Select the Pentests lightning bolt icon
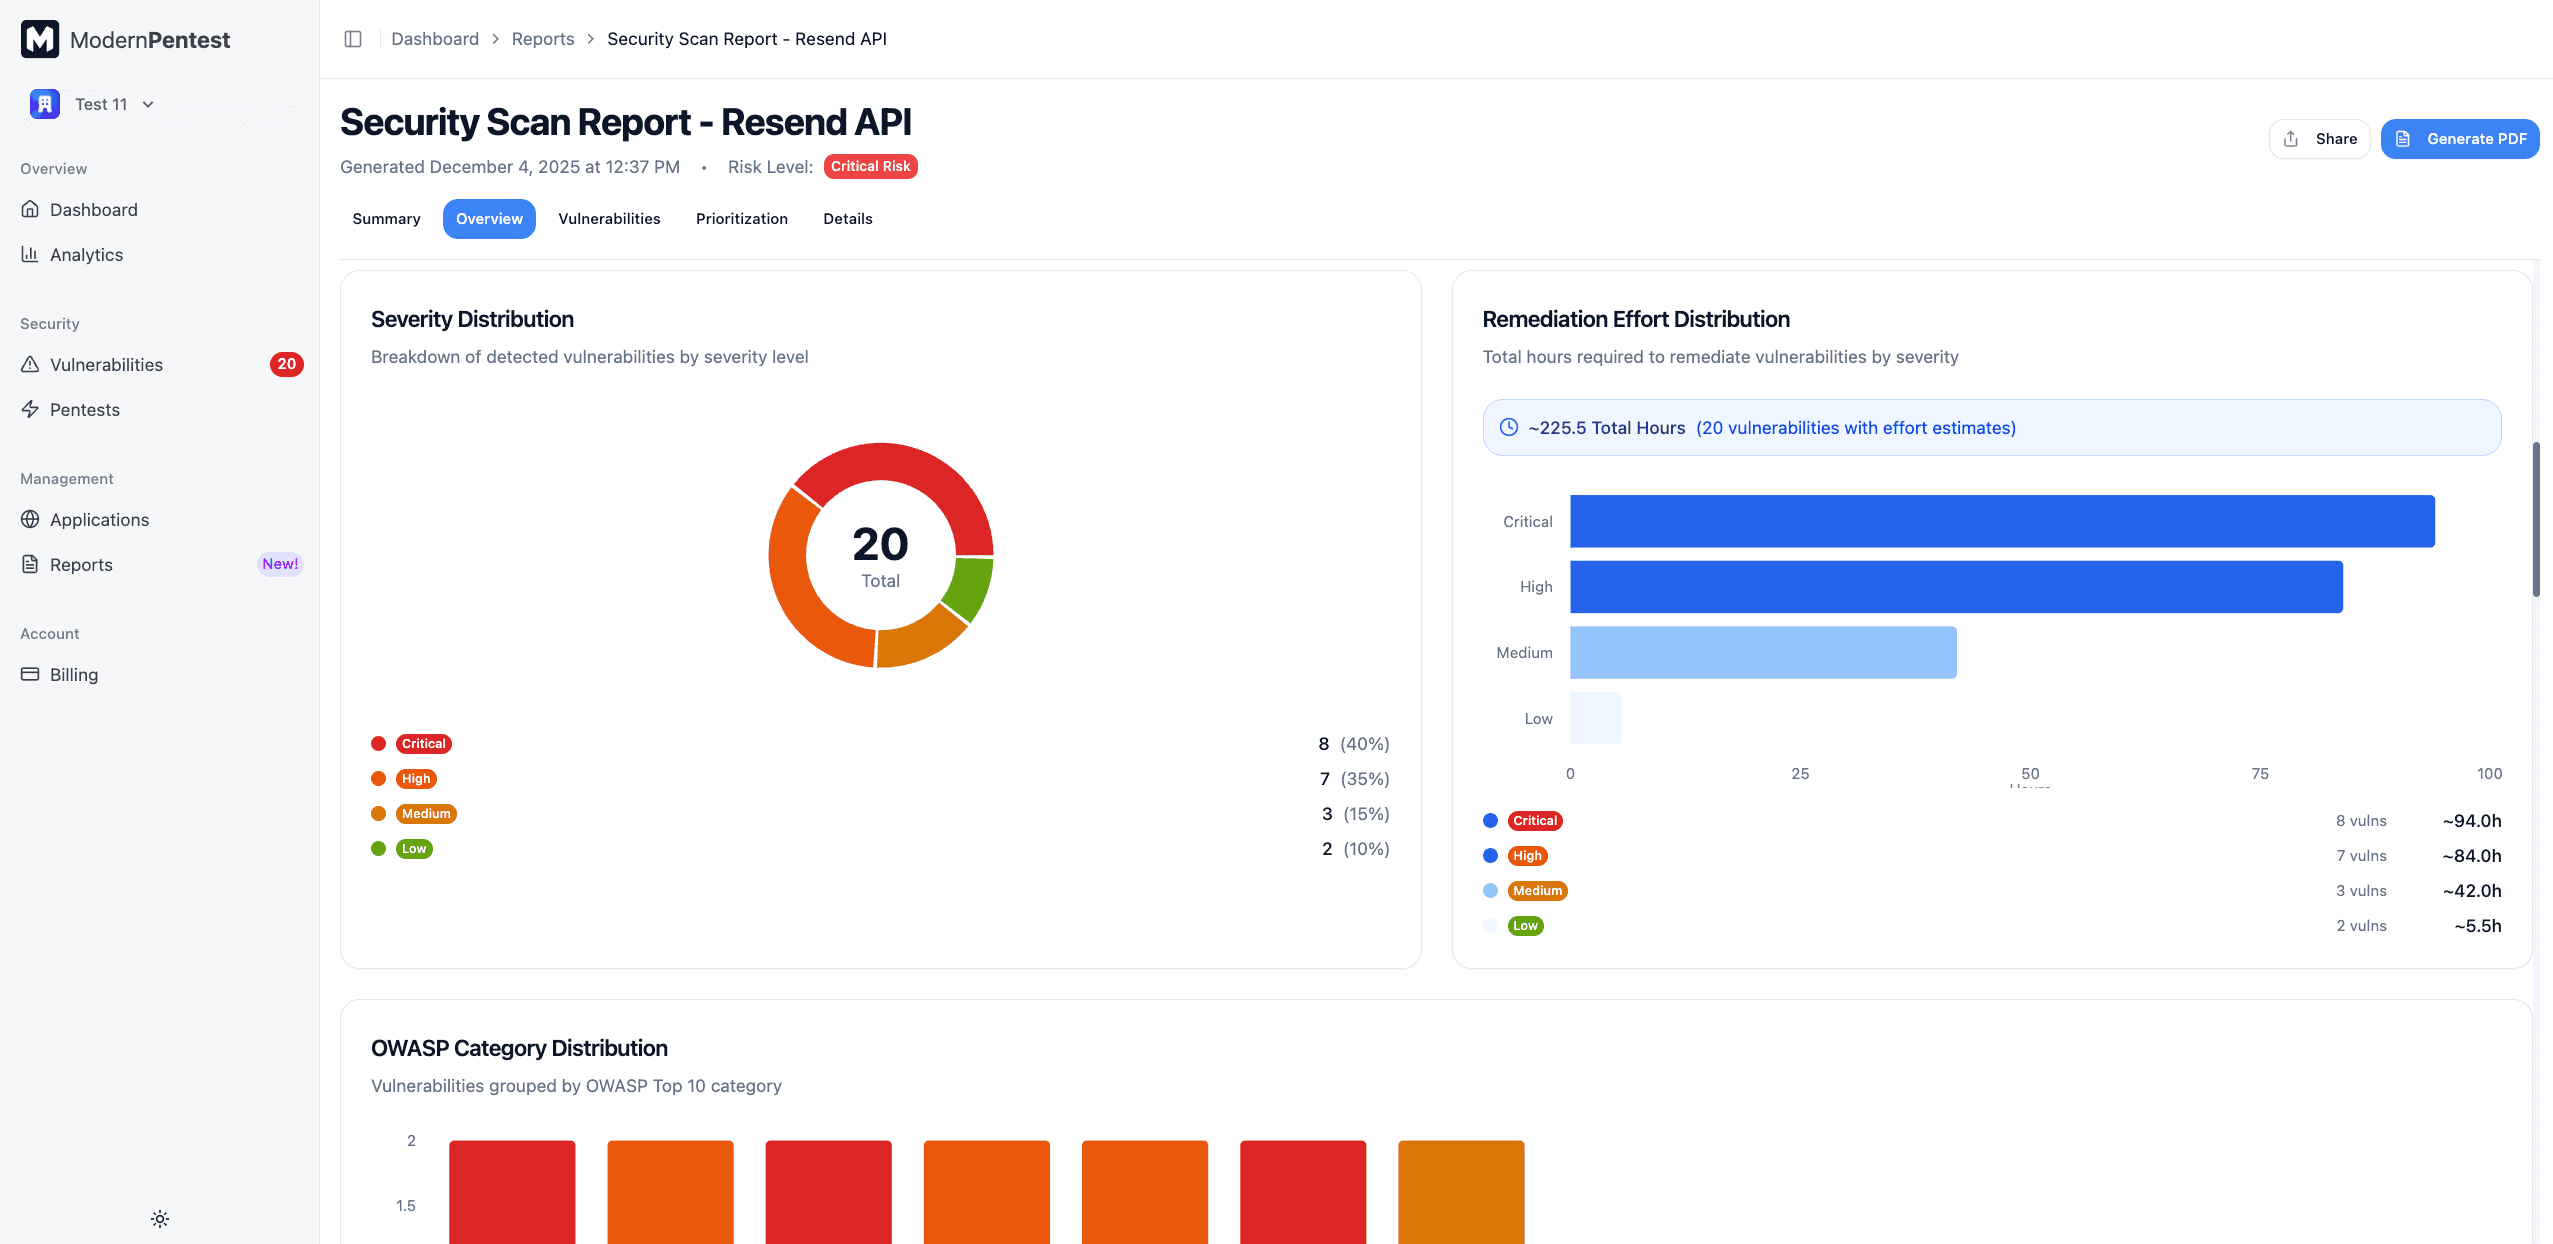This screenshot has width=2553, height=1244. [31, 409]
